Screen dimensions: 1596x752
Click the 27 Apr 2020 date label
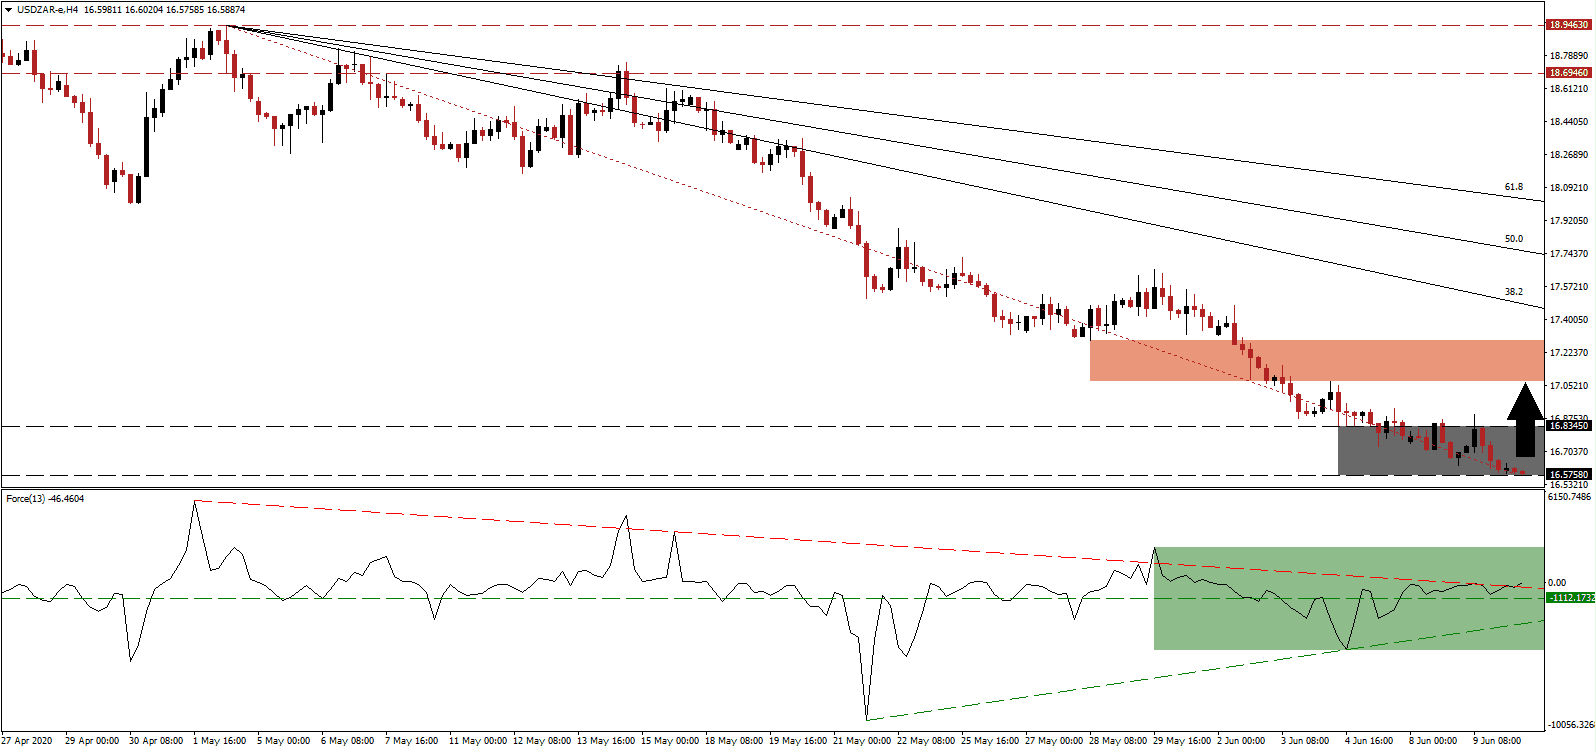27,741
